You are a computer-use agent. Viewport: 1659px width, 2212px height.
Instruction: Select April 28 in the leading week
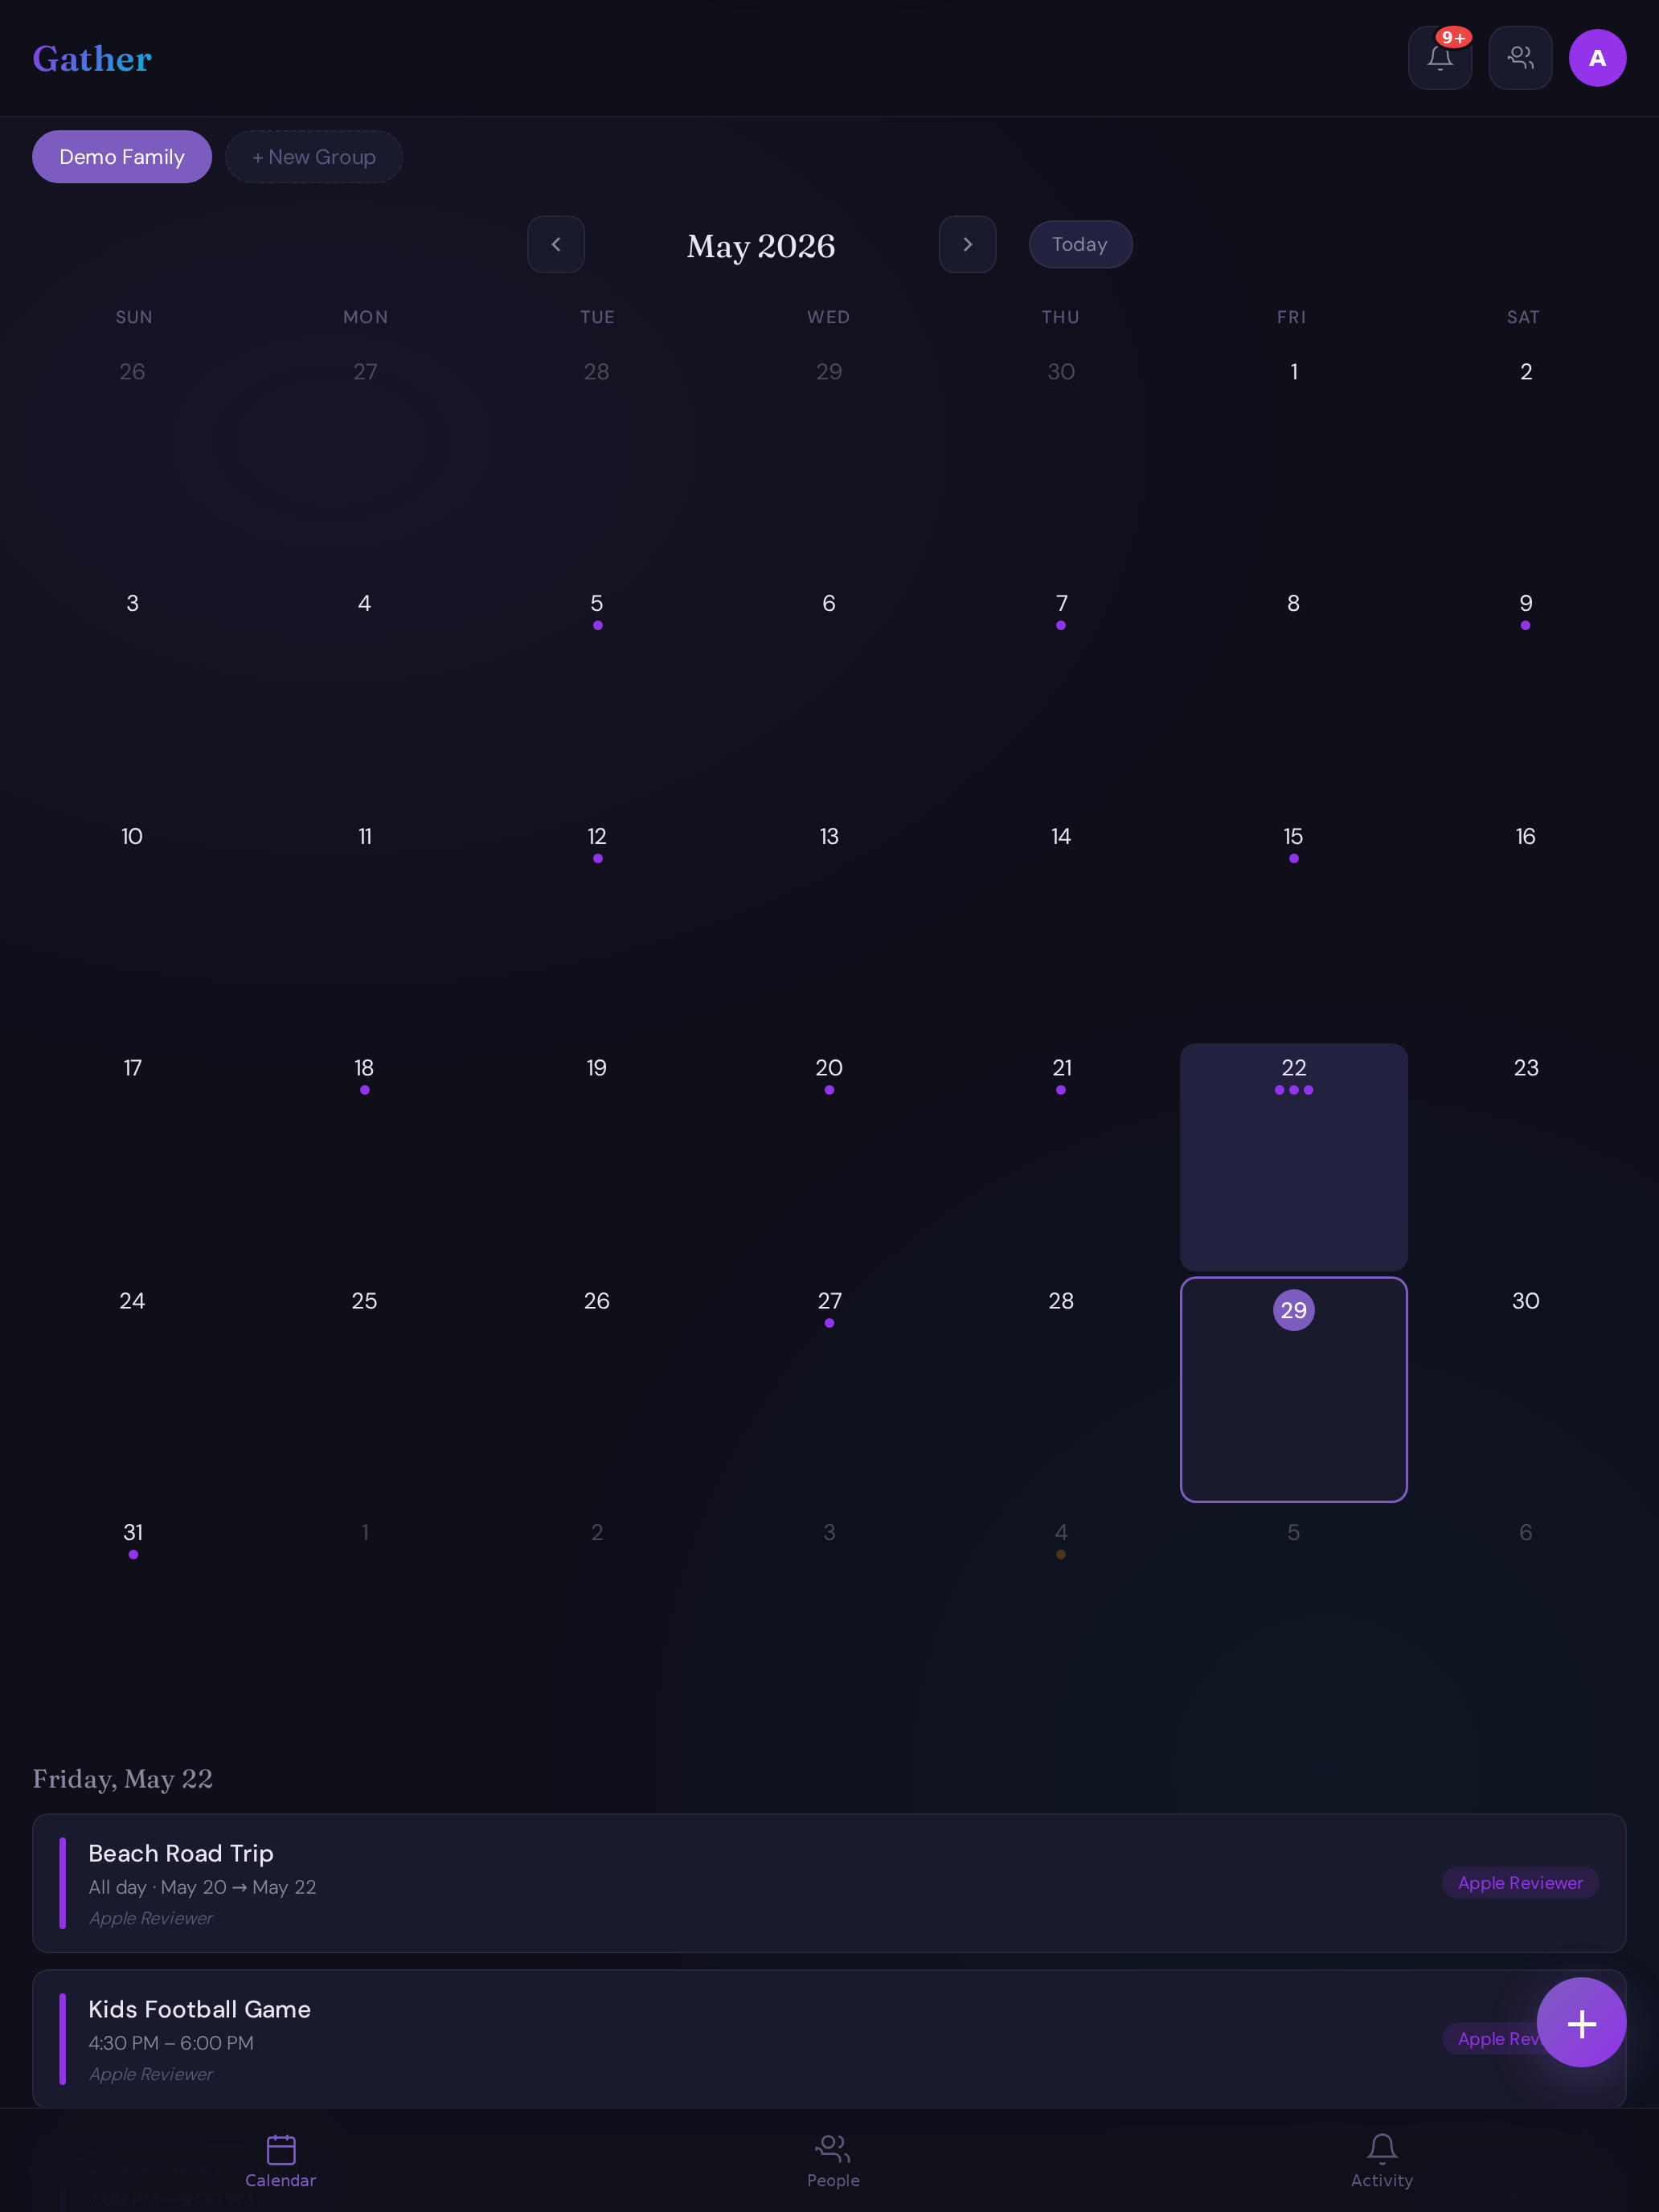click(x=597, y=461)
